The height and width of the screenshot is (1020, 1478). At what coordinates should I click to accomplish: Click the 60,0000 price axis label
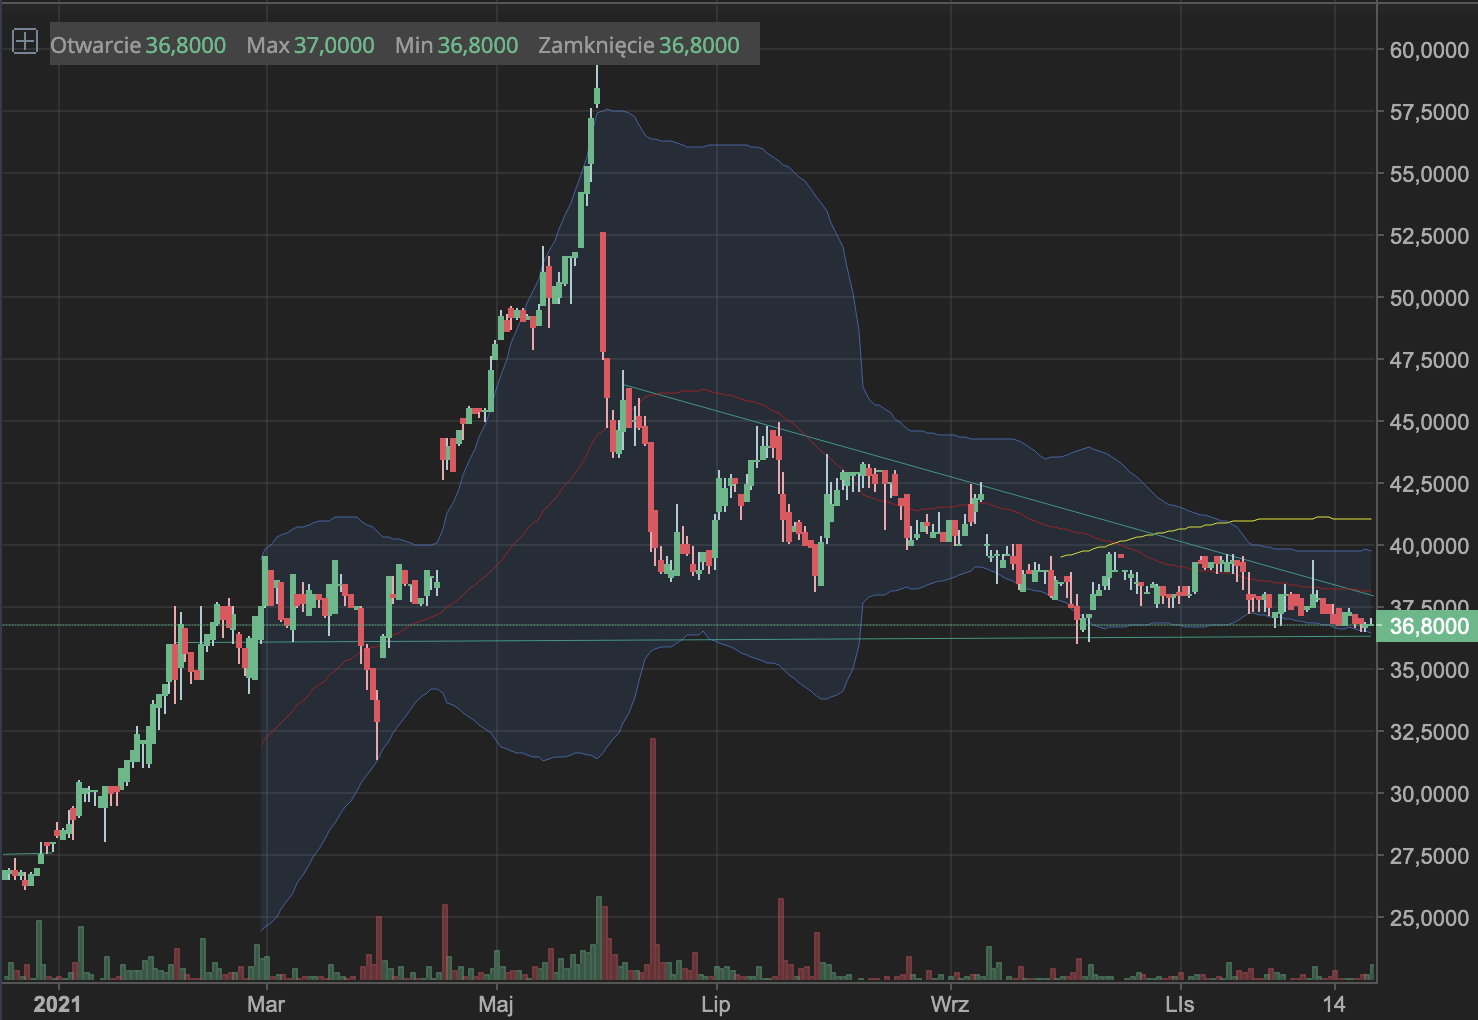[x=1429, y=50]
